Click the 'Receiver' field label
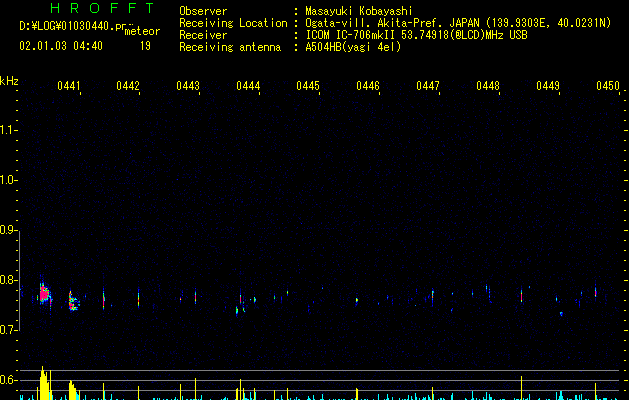Viewport: 629px width, 400px height. click(x=203, y=35)
